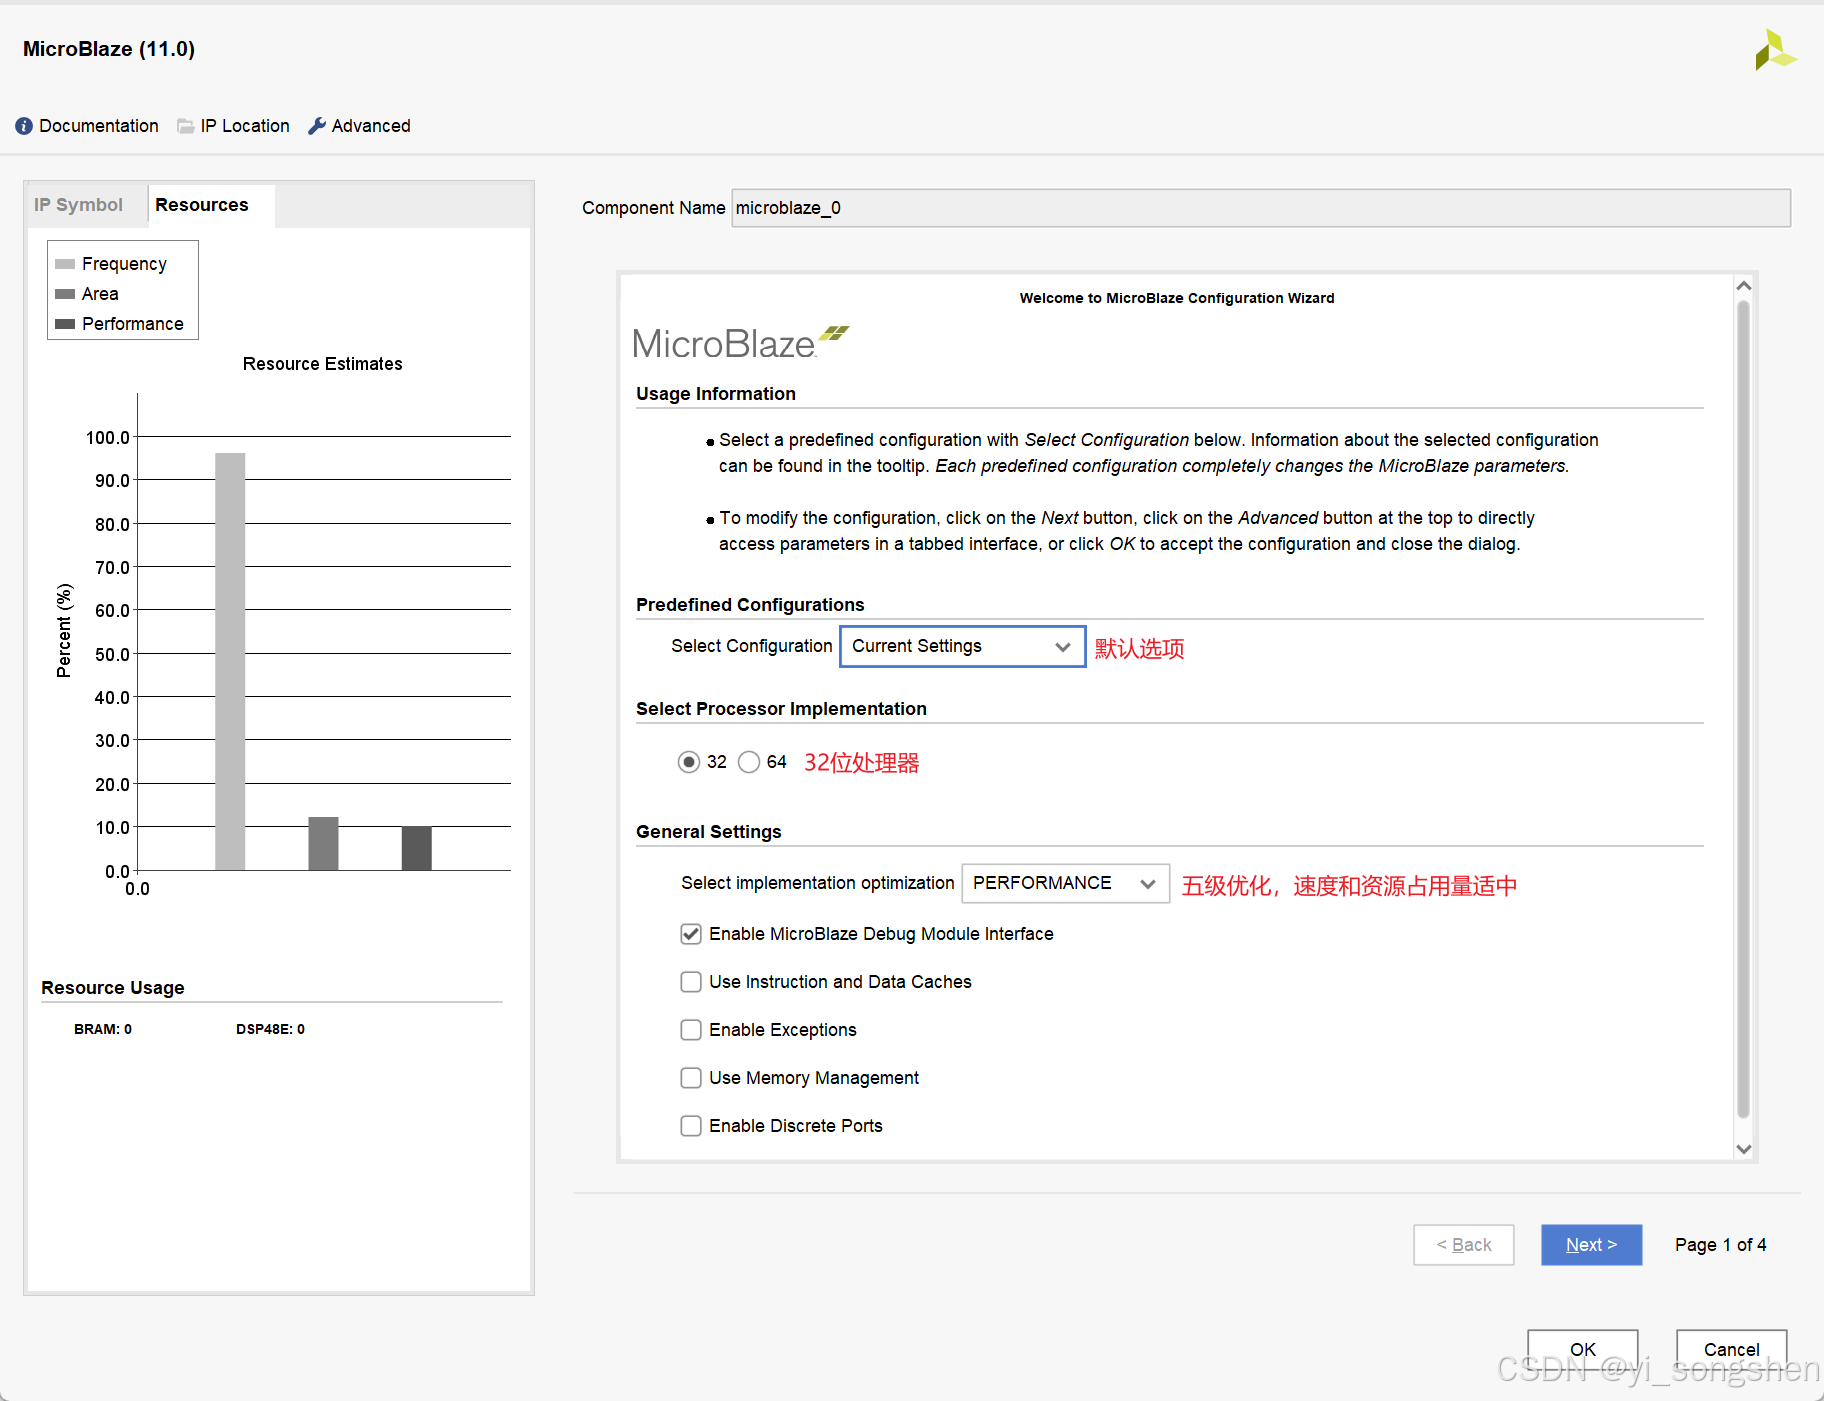Select the 32-bit processor radio button

689,762
